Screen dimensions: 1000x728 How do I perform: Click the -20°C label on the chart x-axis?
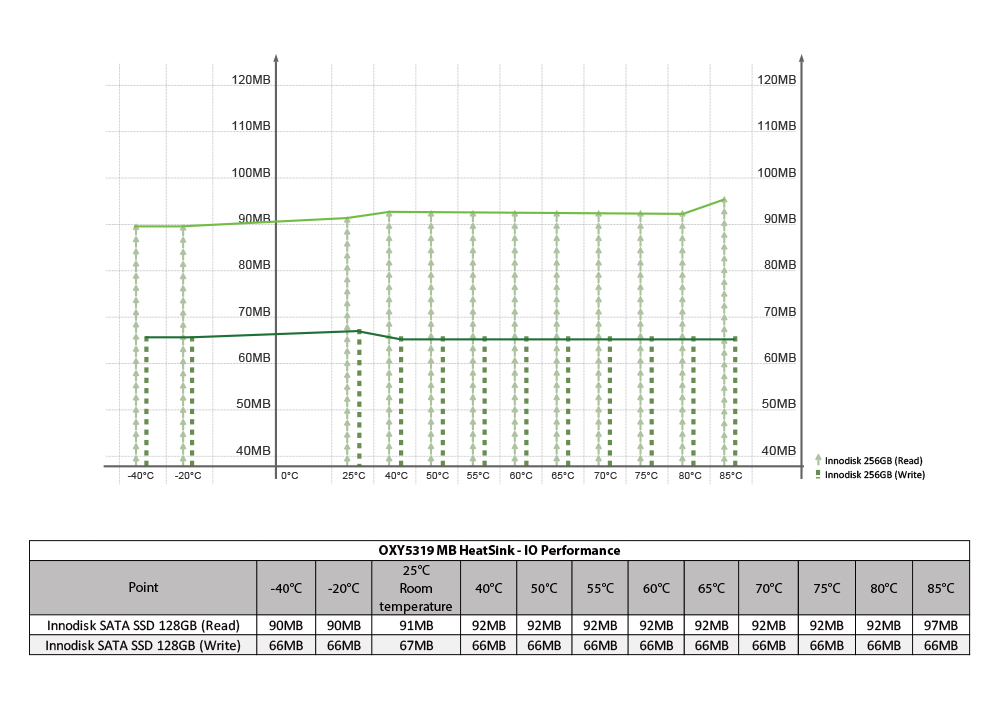tap(188, 476)
